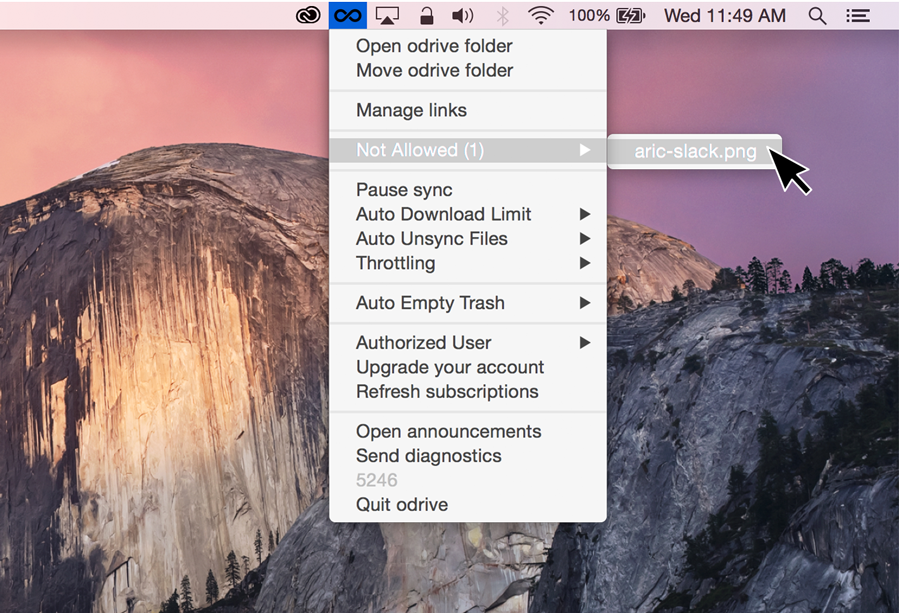Click the battery charging icon

tap(631, 15)
